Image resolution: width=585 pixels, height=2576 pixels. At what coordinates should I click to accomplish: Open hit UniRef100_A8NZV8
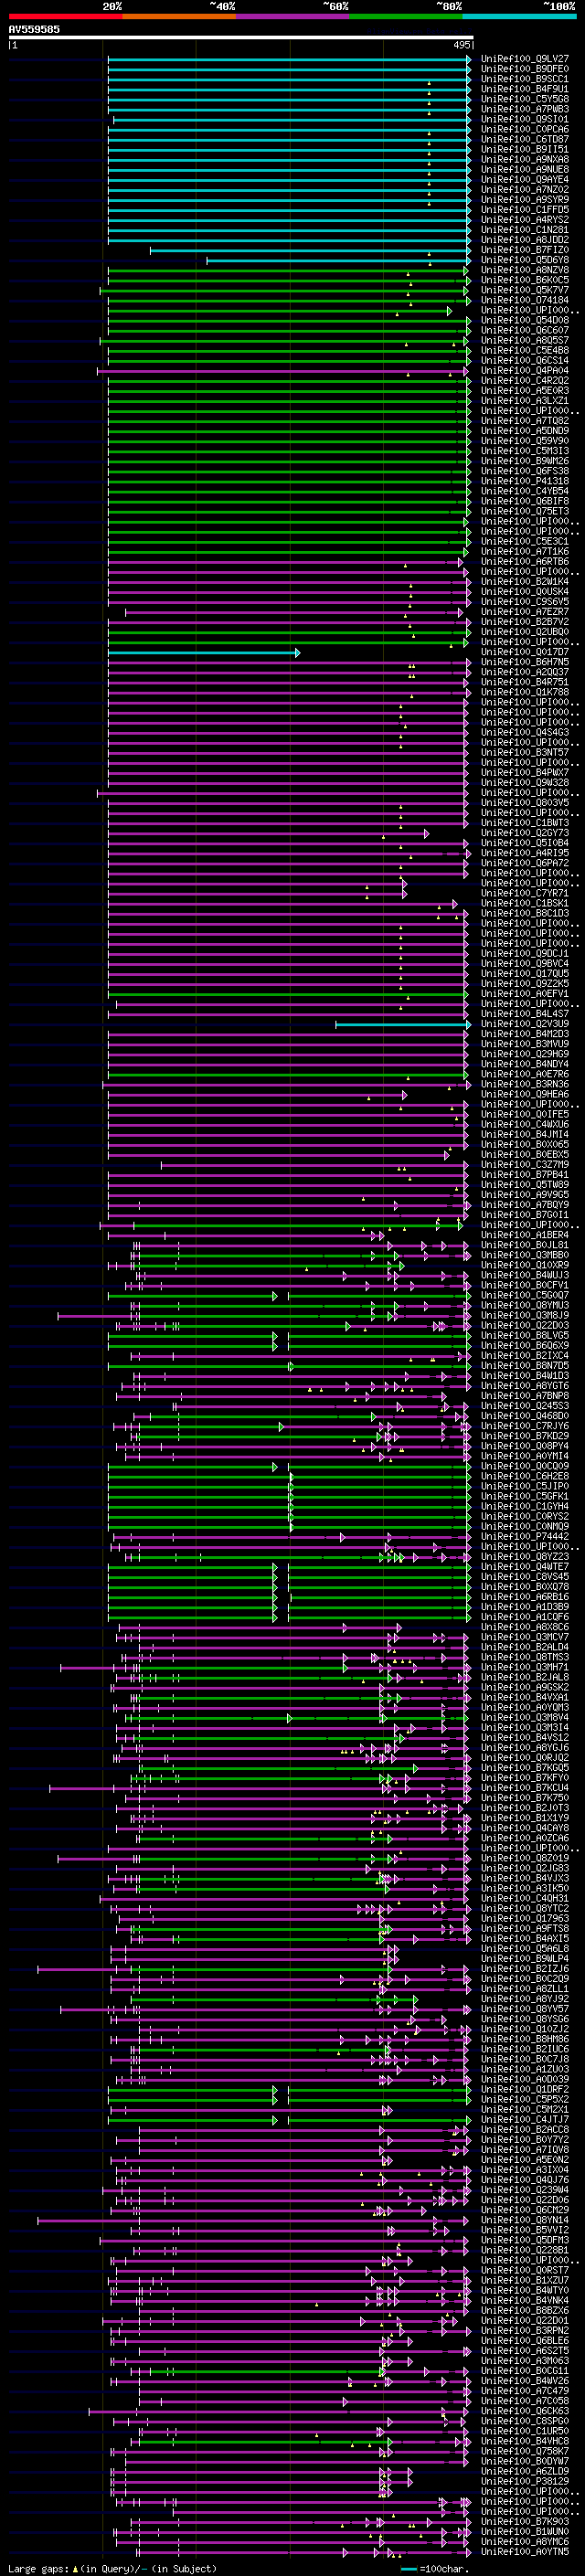point(525,270)
